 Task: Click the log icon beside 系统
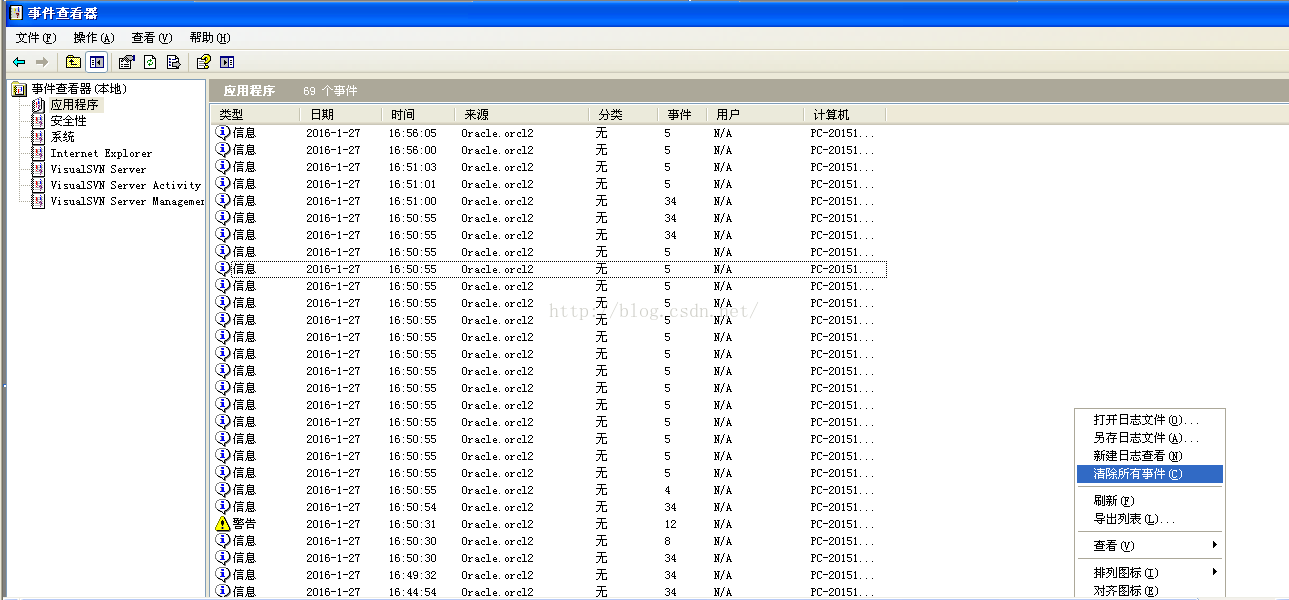[39, 137]
